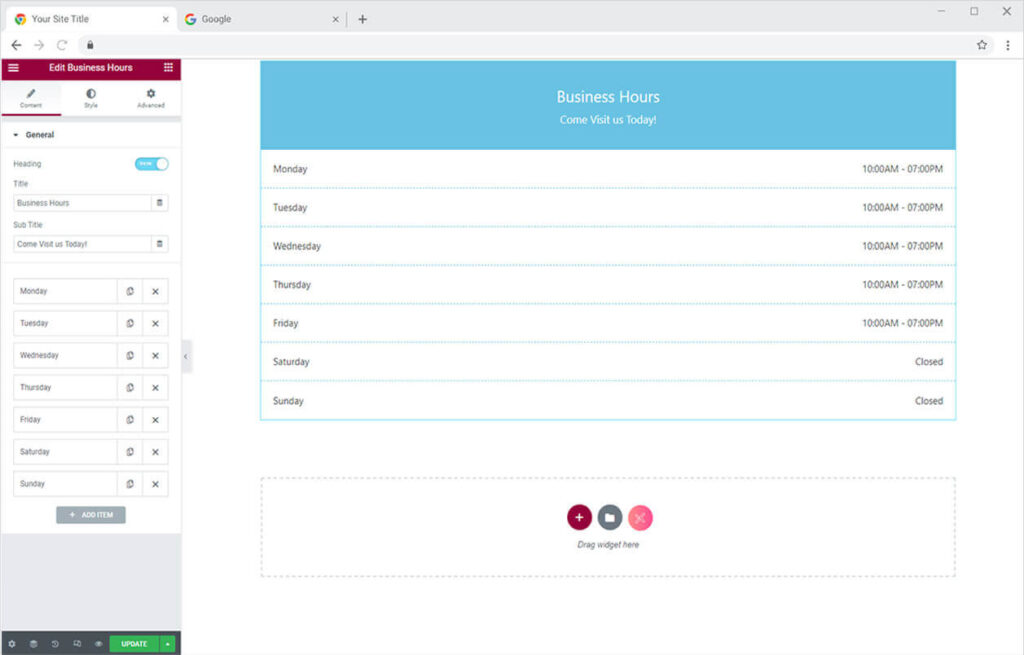Switch to the Advanced tab
Viewport: 1024px width, 655px height.
151,98
